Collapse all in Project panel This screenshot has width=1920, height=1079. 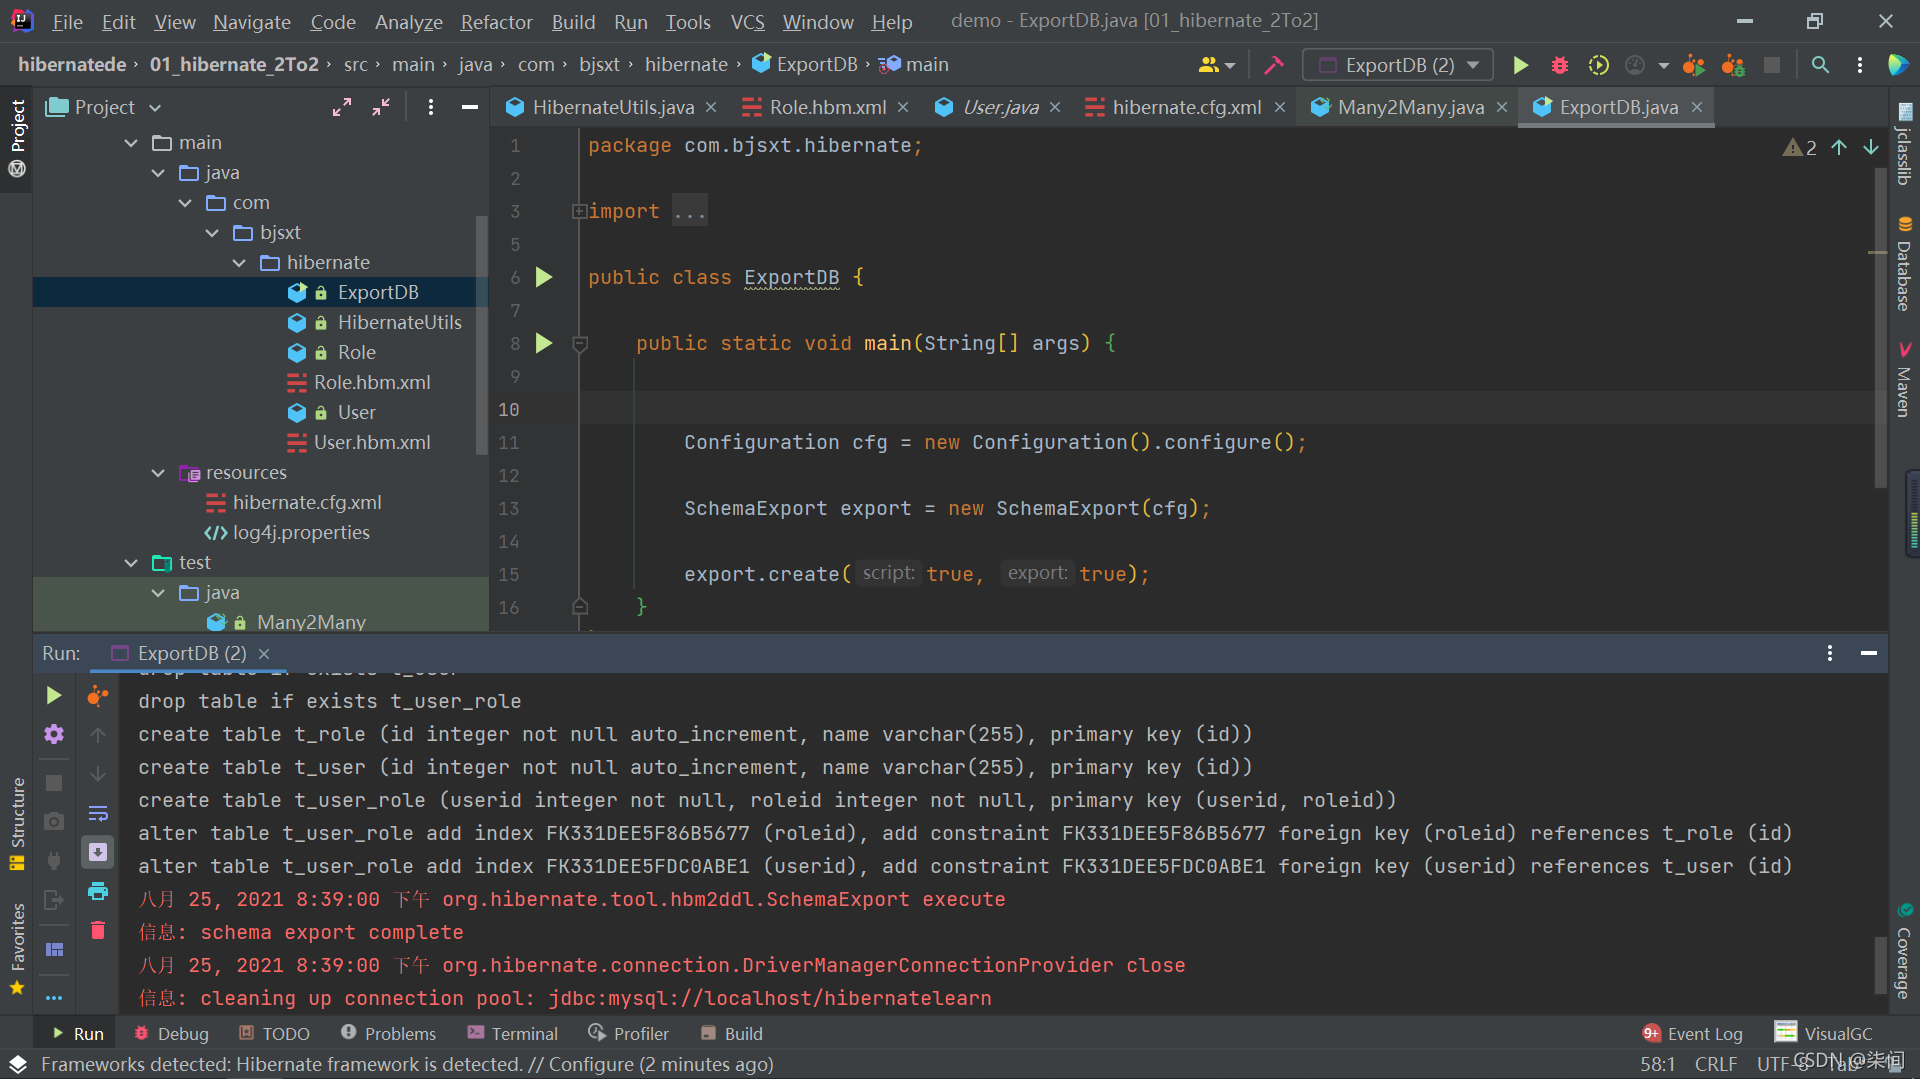tap(381, 107)
